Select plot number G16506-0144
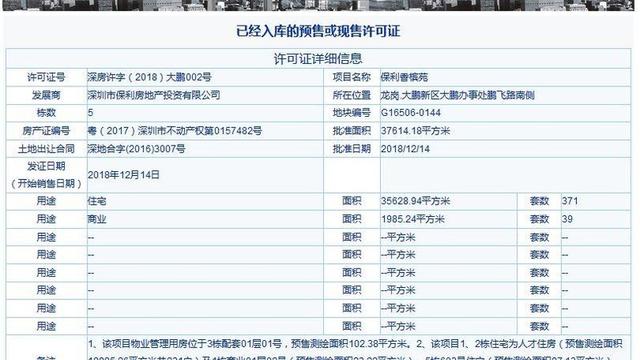 click(411, 113)
